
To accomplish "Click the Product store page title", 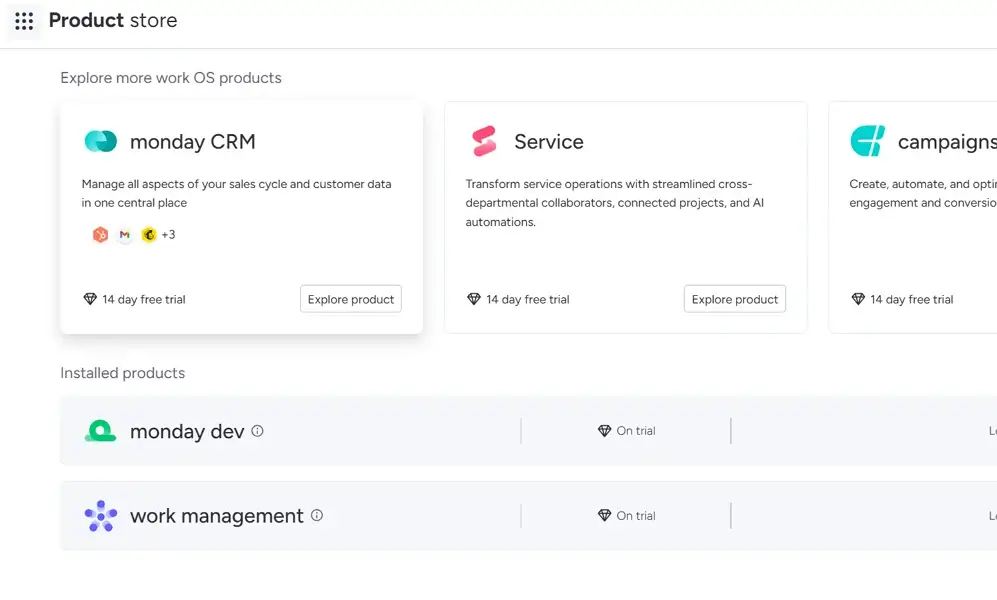I will click(113, 21).
